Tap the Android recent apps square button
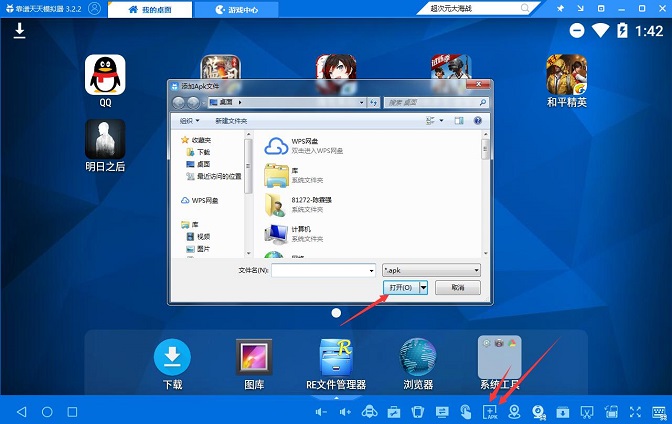 coord(72,412)
